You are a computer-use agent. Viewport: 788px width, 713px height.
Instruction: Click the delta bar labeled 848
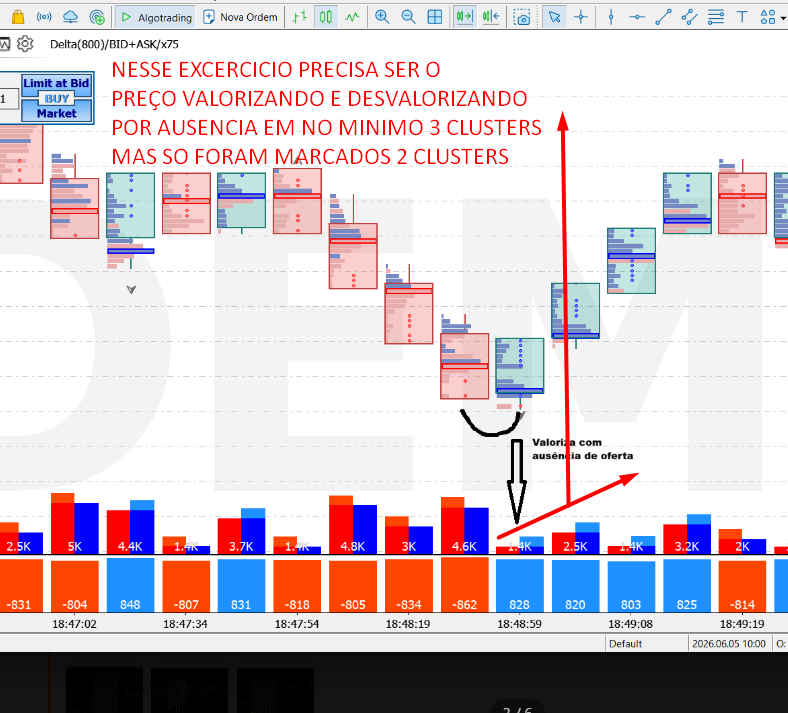point(130,585)
